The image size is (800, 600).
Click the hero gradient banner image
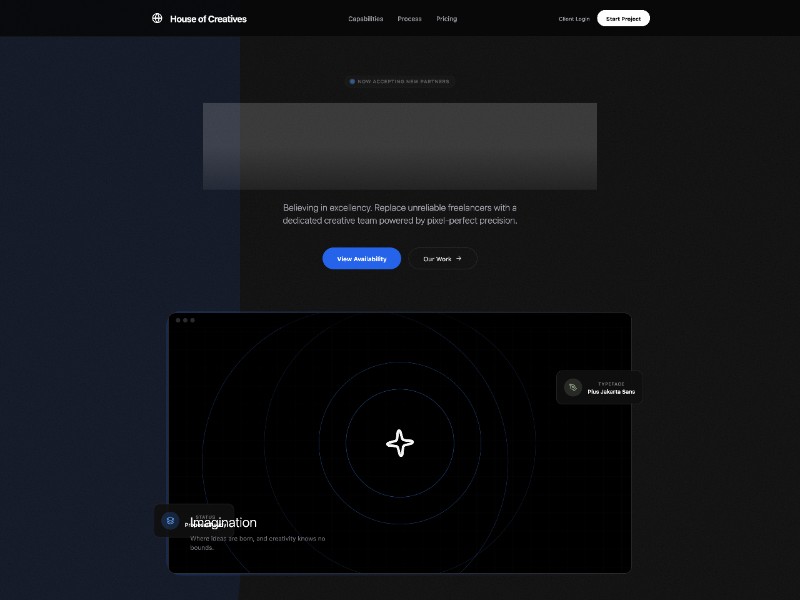[x=400, y=146]
